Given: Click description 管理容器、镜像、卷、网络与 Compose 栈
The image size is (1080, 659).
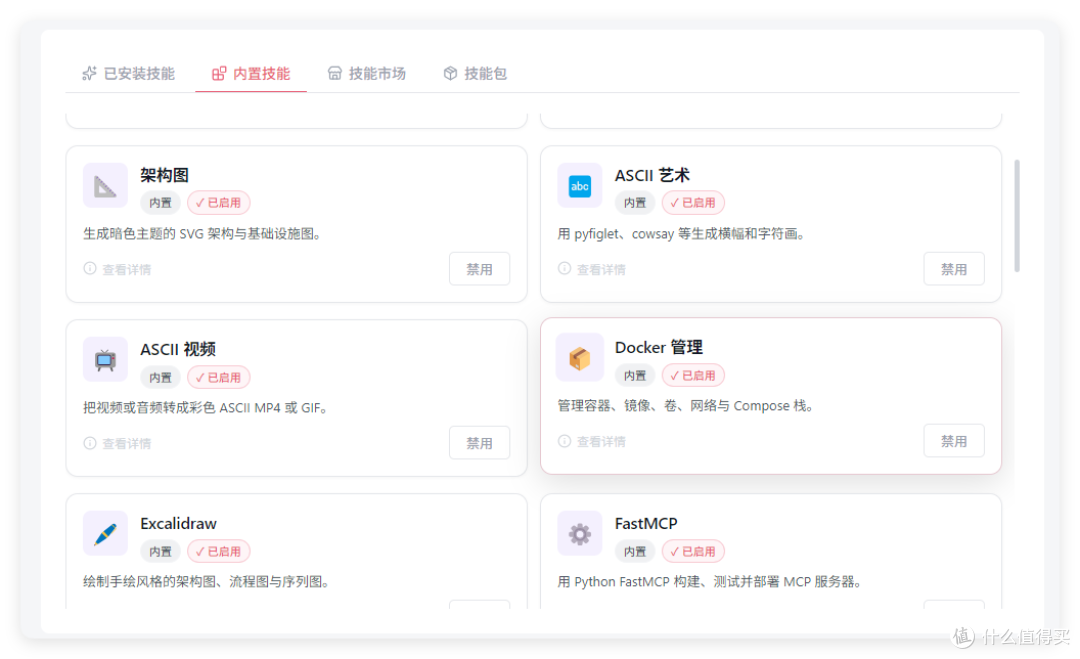Looking at the screenshot, I should point(687,406).
